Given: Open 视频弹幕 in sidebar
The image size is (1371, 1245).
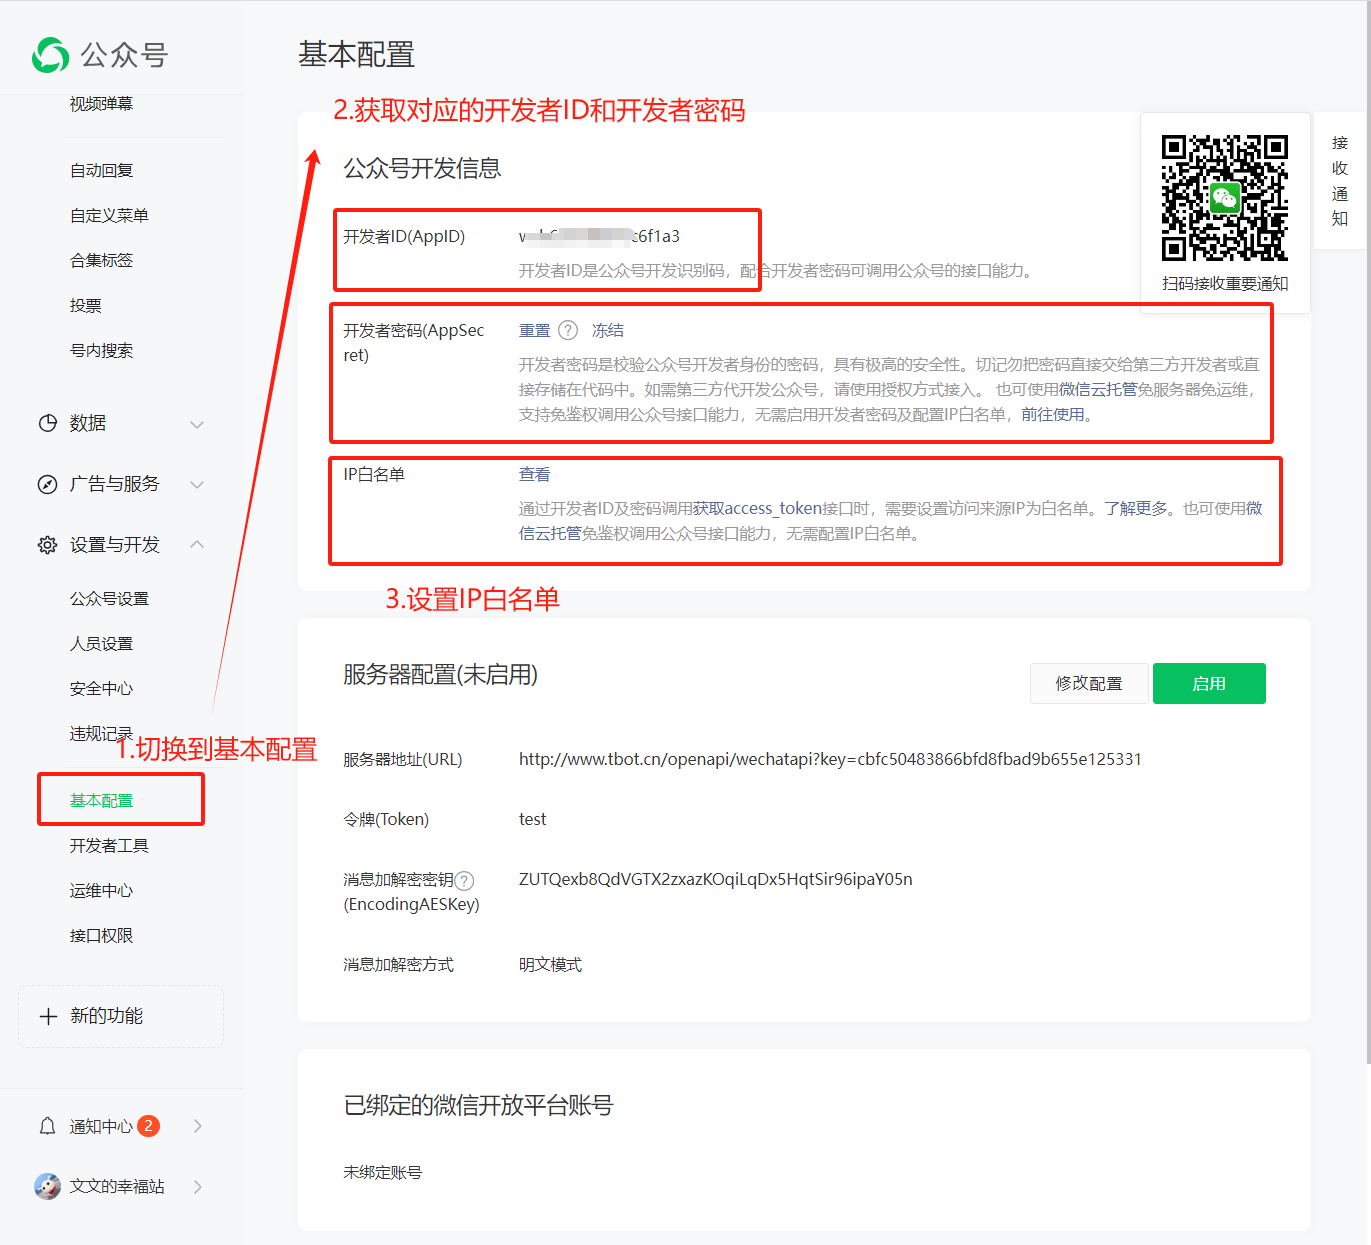Looking at the screenshot, I should click(x=101, y=104).
